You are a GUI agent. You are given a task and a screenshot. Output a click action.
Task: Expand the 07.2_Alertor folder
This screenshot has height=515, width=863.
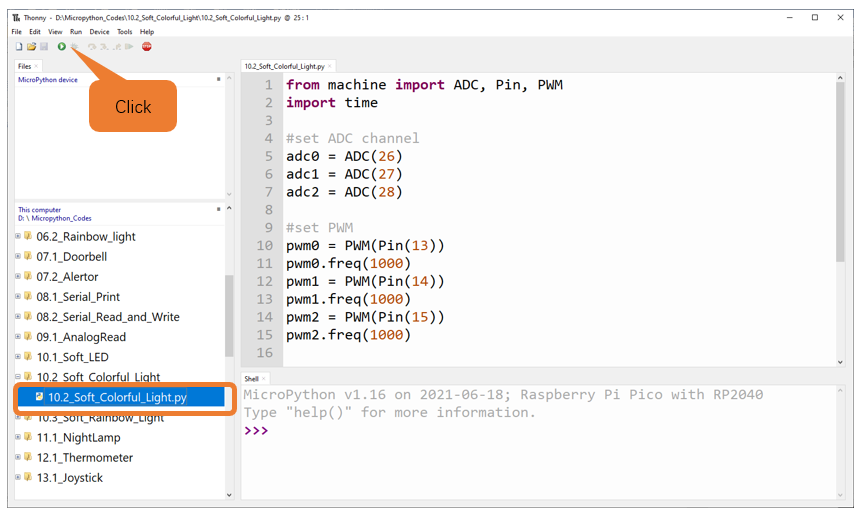point(18,276)
